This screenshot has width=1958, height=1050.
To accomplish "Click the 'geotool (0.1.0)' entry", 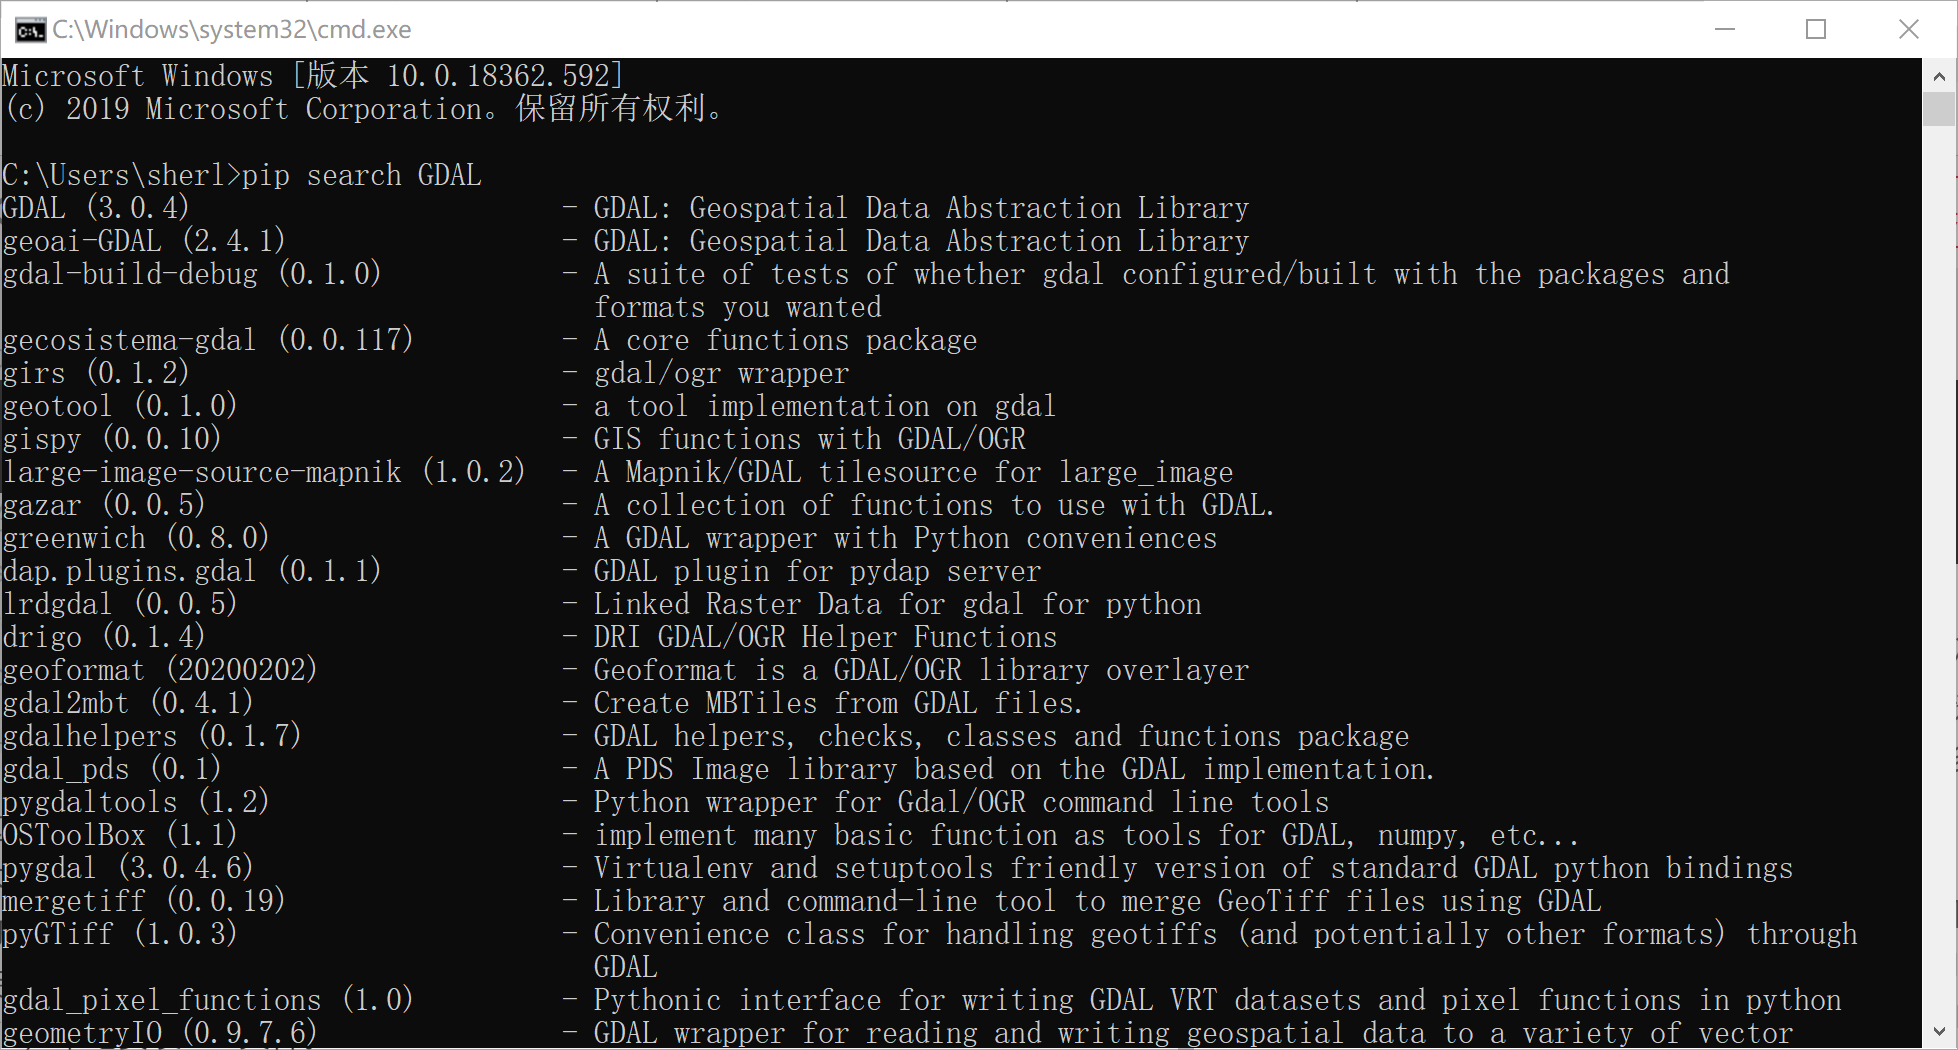I will tap(120, 406).
